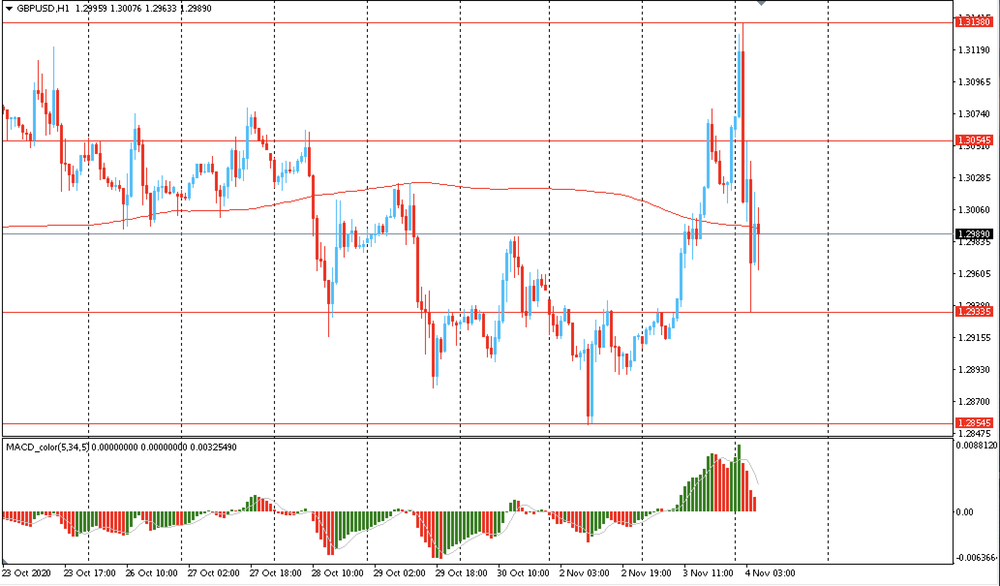Screen dimensions: 1000x586
Task: Click the 2 Nov 03:00 time label
Action: (585, 574)
